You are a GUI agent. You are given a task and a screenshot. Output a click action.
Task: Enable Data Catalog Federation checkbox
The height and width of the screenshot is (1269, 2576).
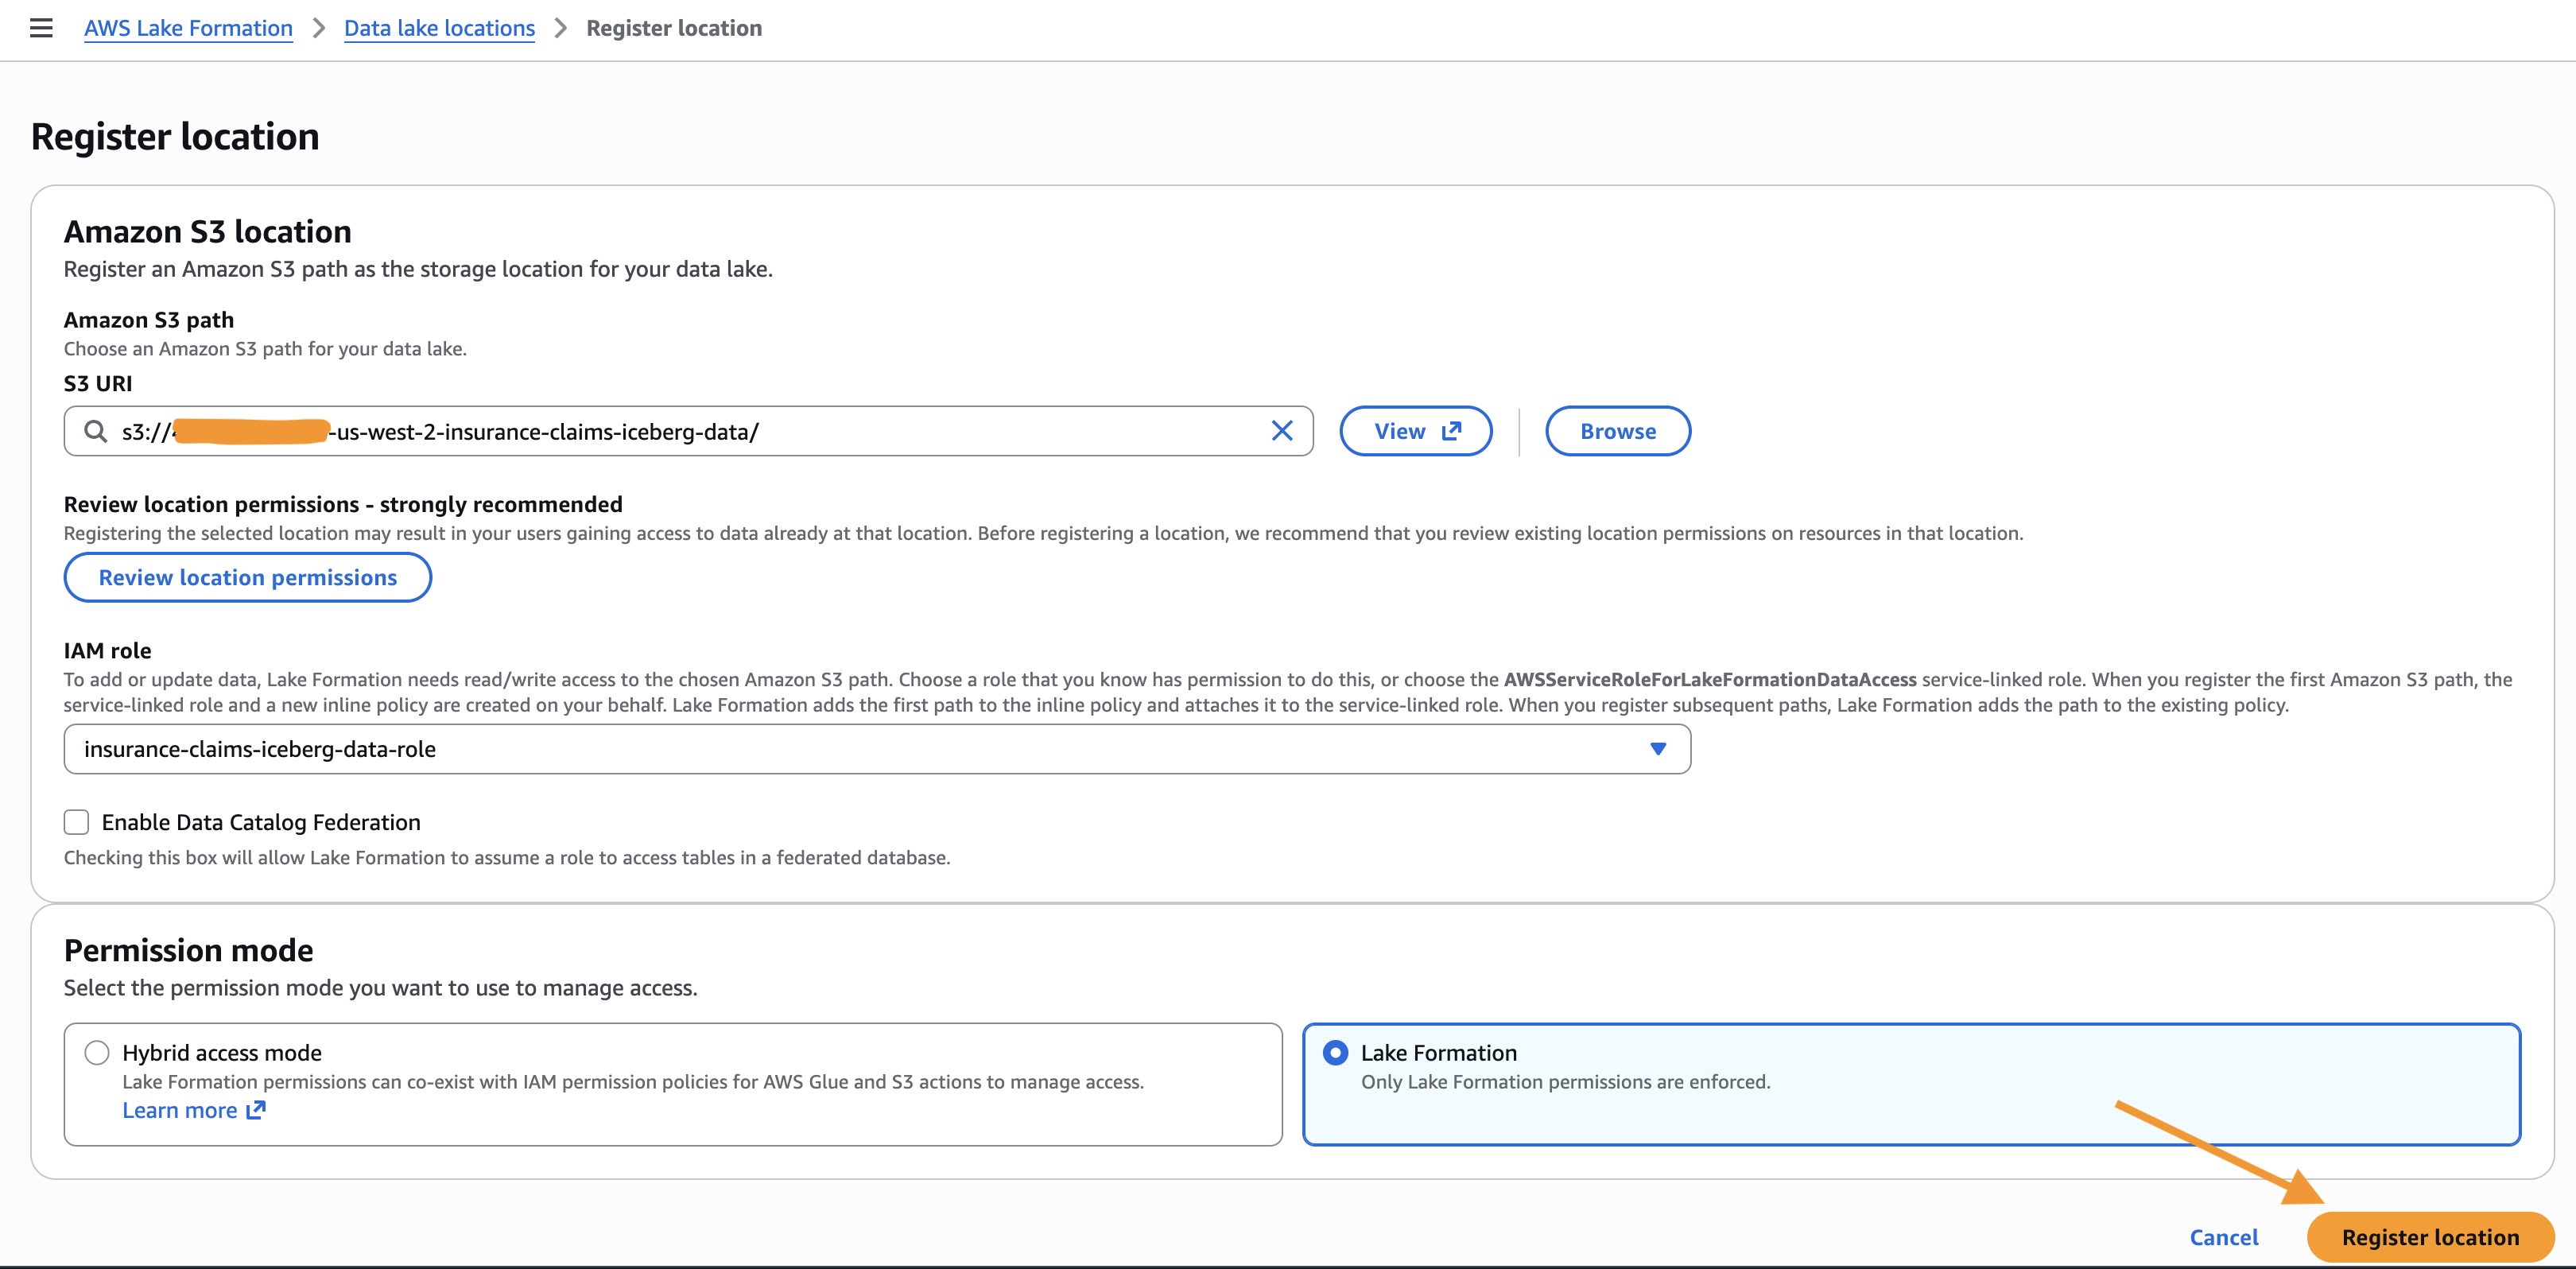coord(77,822)
